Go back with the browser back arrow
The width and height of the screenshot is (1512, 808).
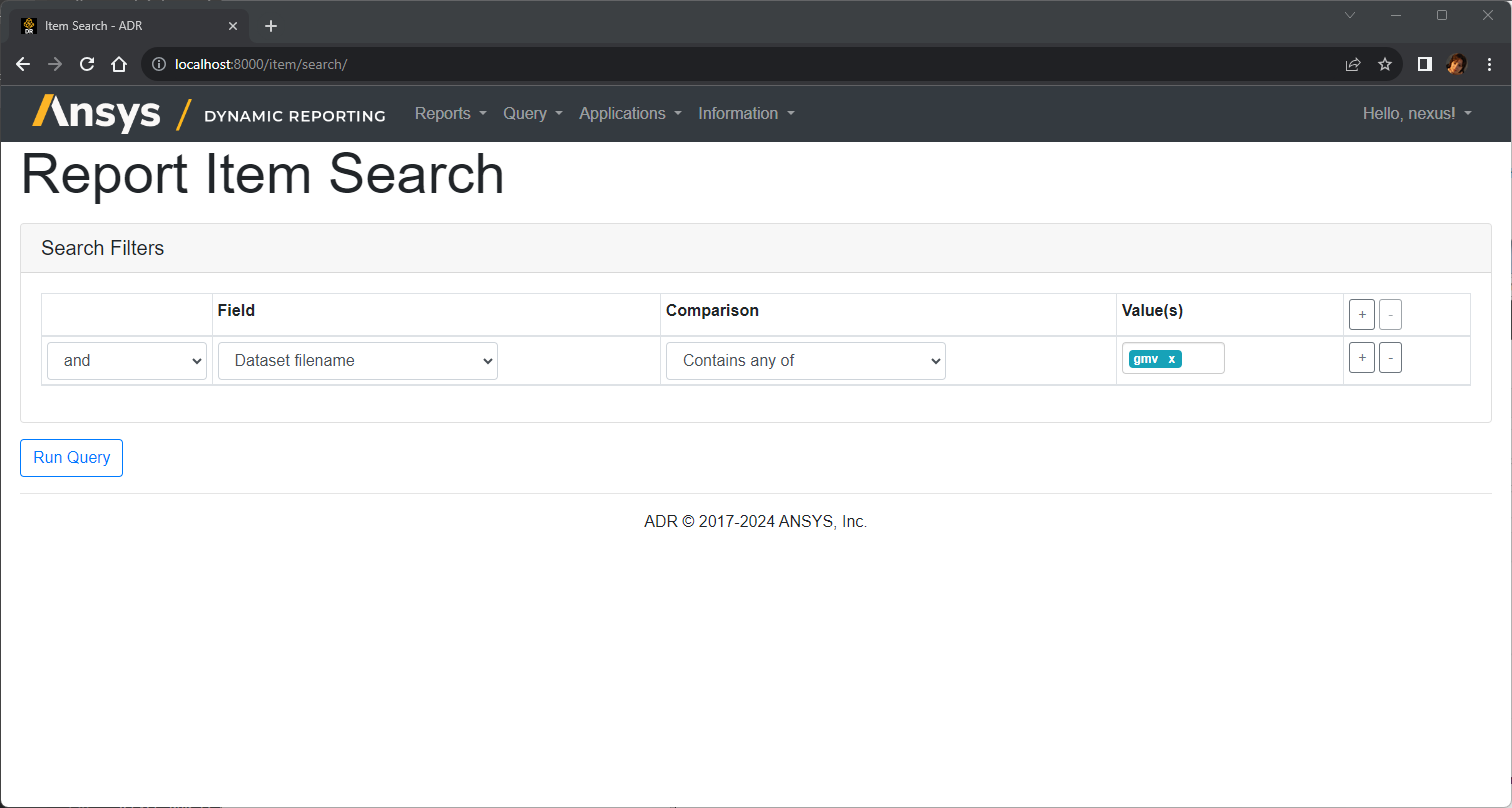pyautogui.click(x=23, y=64)
